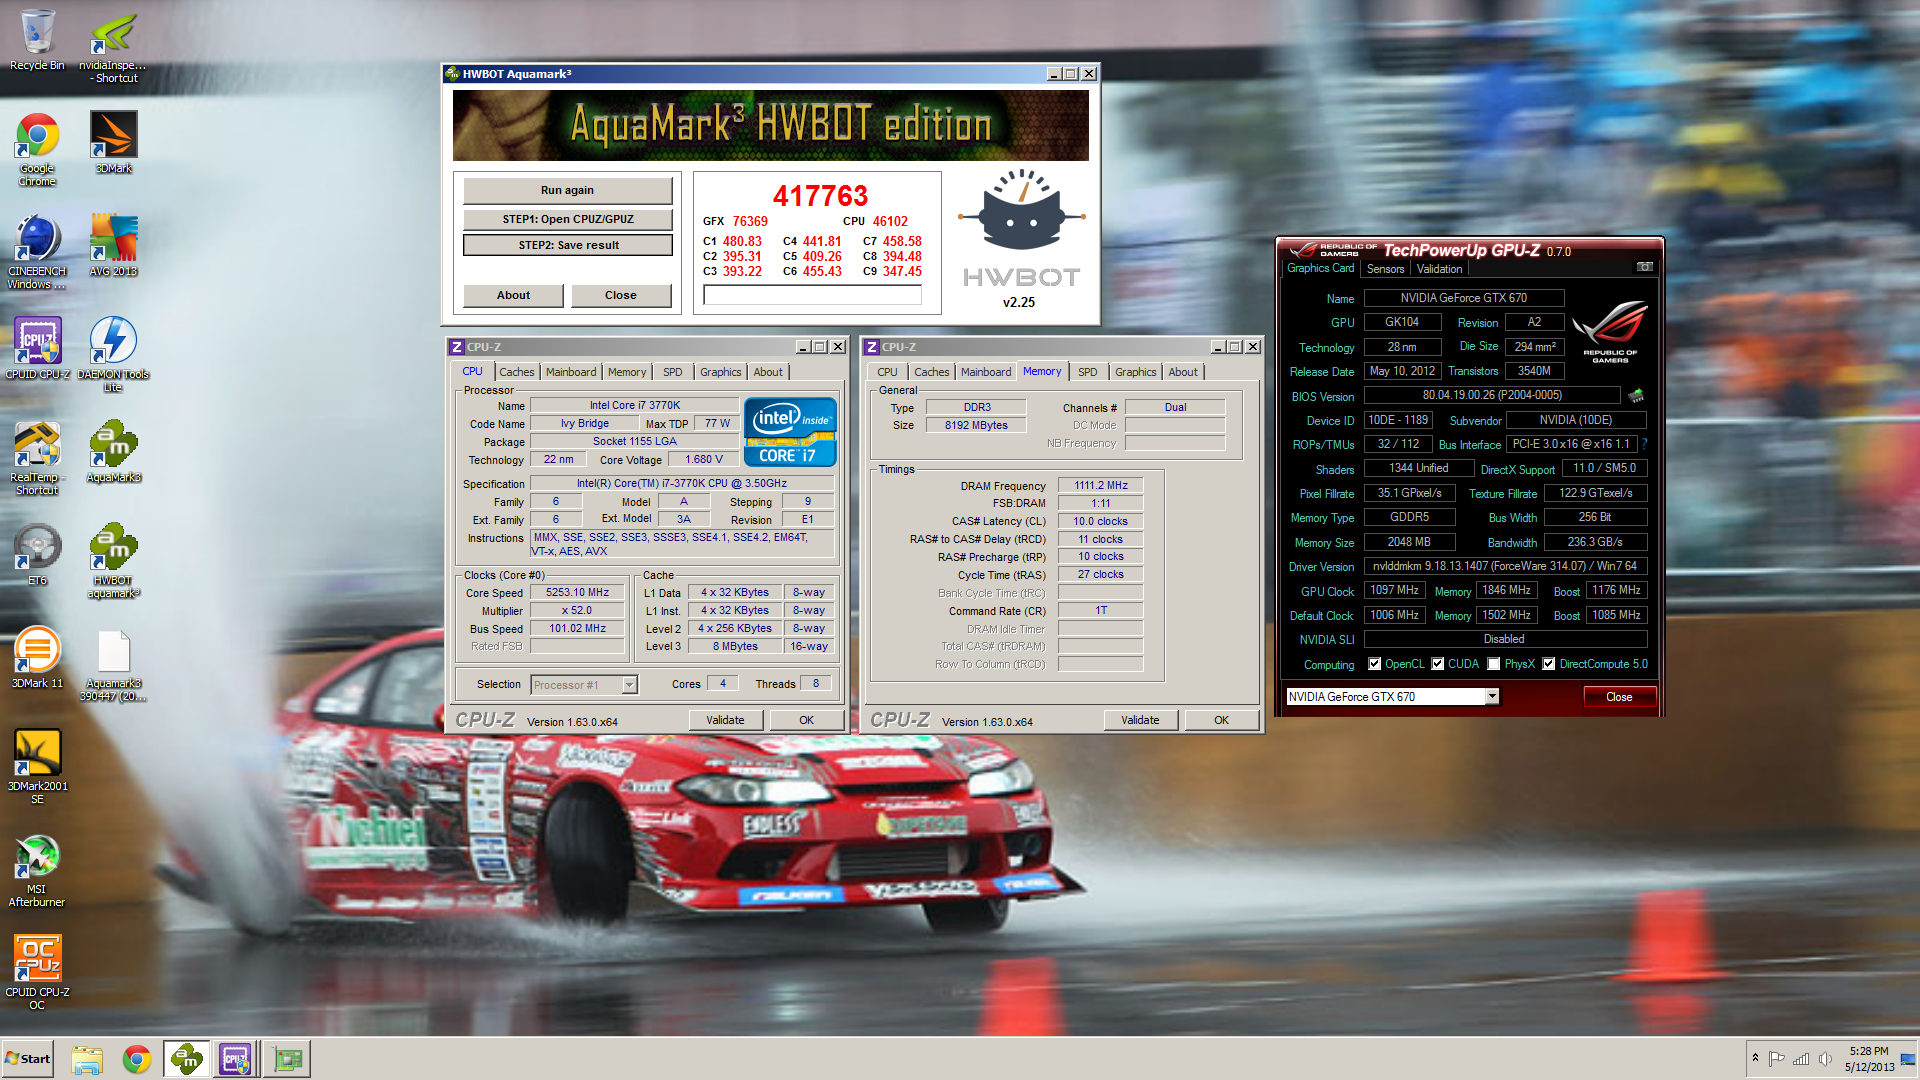Open the CPUID CPU-Z OC desktop icon
1920x1080 pixels.
point(37,973)
